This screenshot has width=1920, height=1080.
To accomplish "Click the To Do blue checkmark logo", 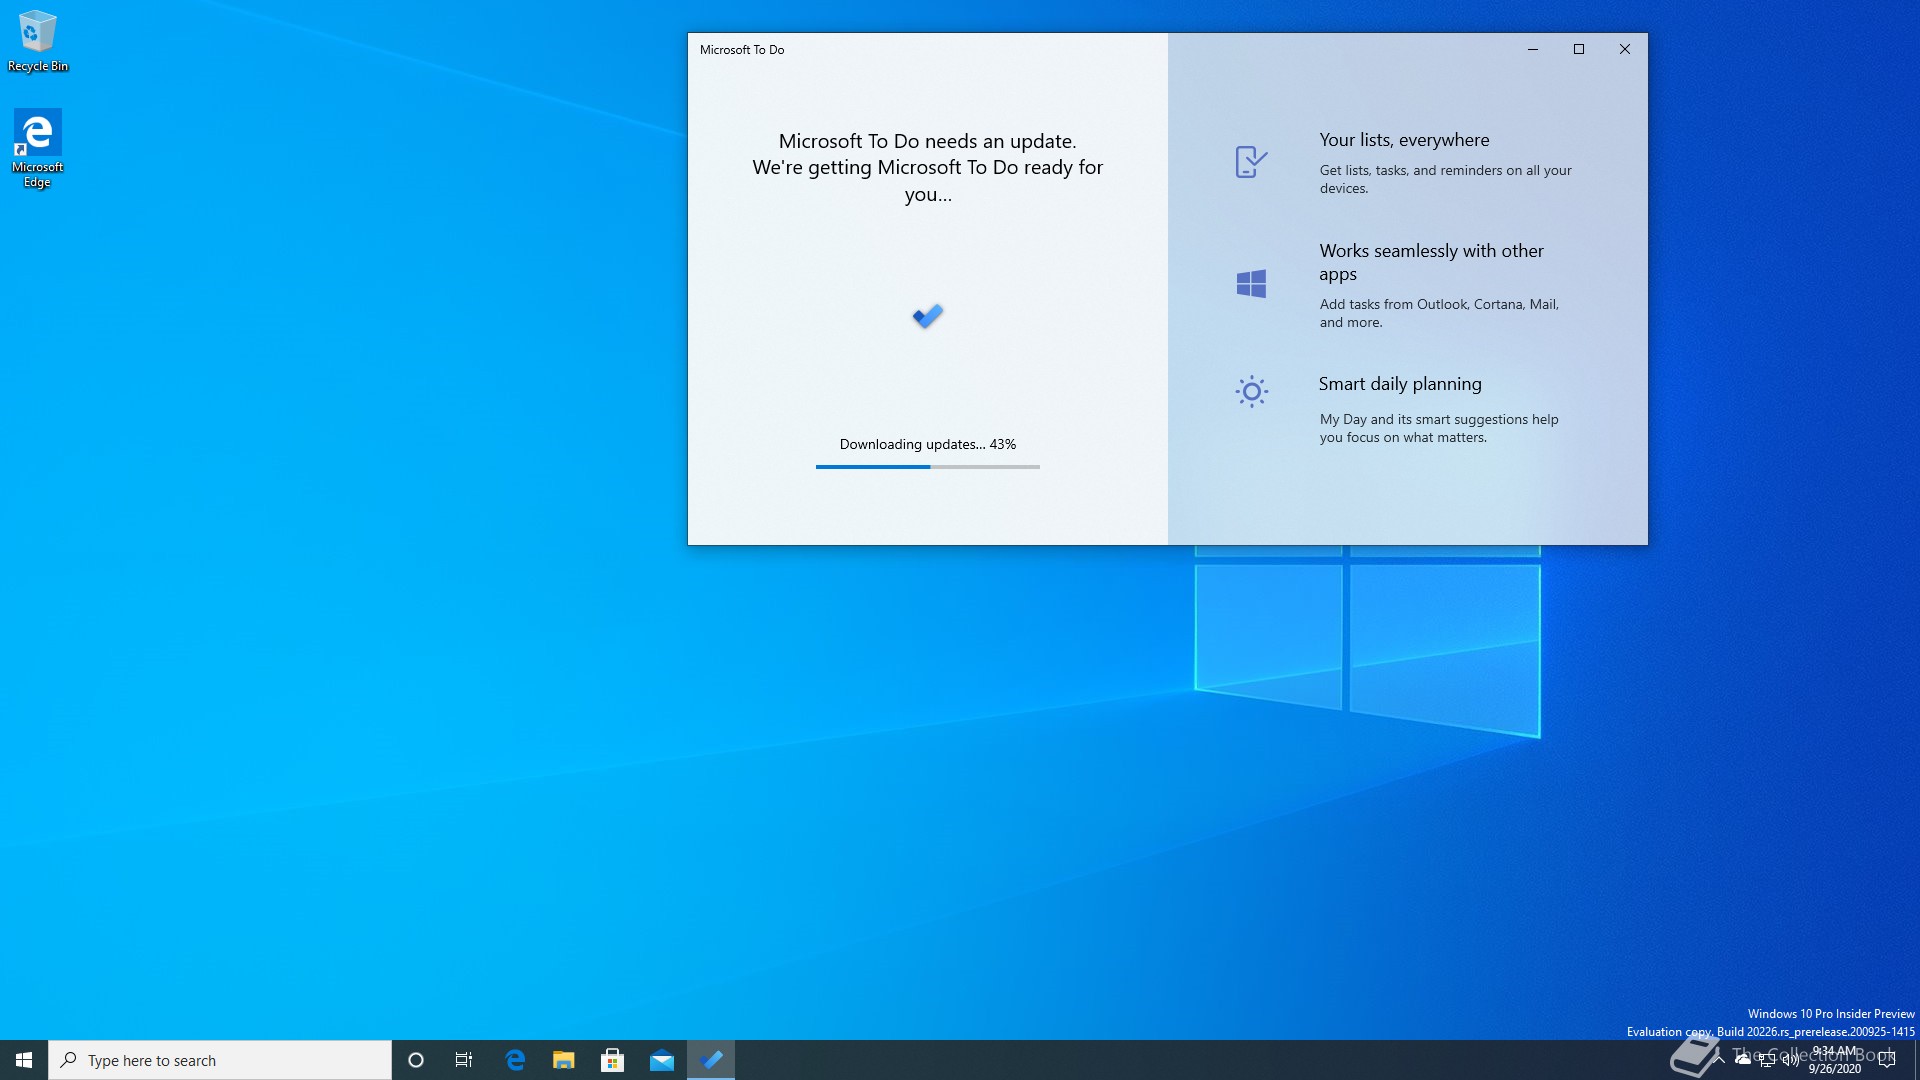I will [x=928, y=316].
